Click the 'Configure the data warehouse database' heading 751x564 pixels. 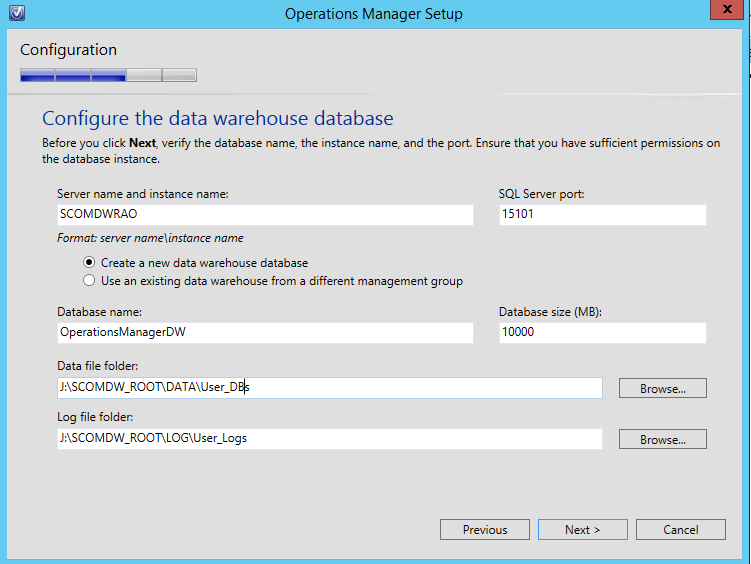218,119
